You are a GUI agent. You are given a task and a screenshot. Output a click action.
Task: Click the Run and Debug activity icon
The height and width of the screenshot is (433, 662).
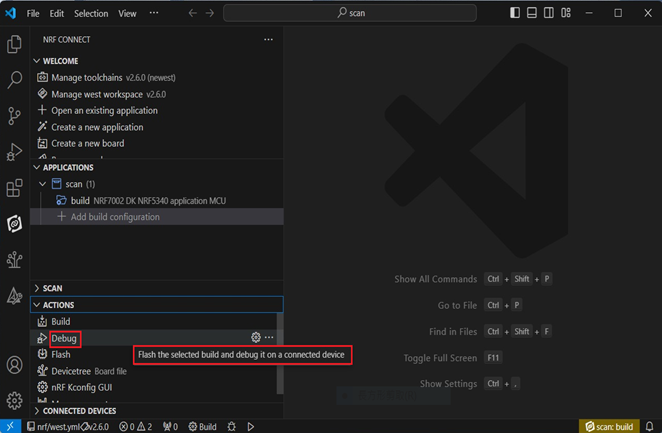point(14,152)
